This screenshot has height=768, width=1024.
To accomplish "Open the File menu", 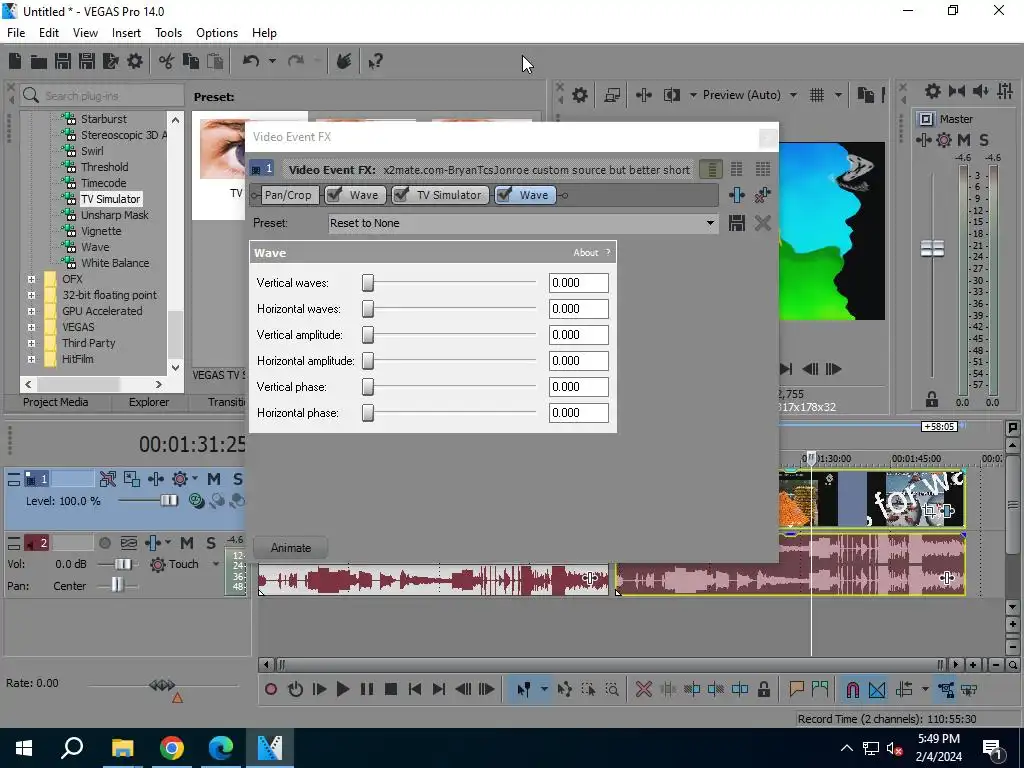I will [x=16, y=33].
